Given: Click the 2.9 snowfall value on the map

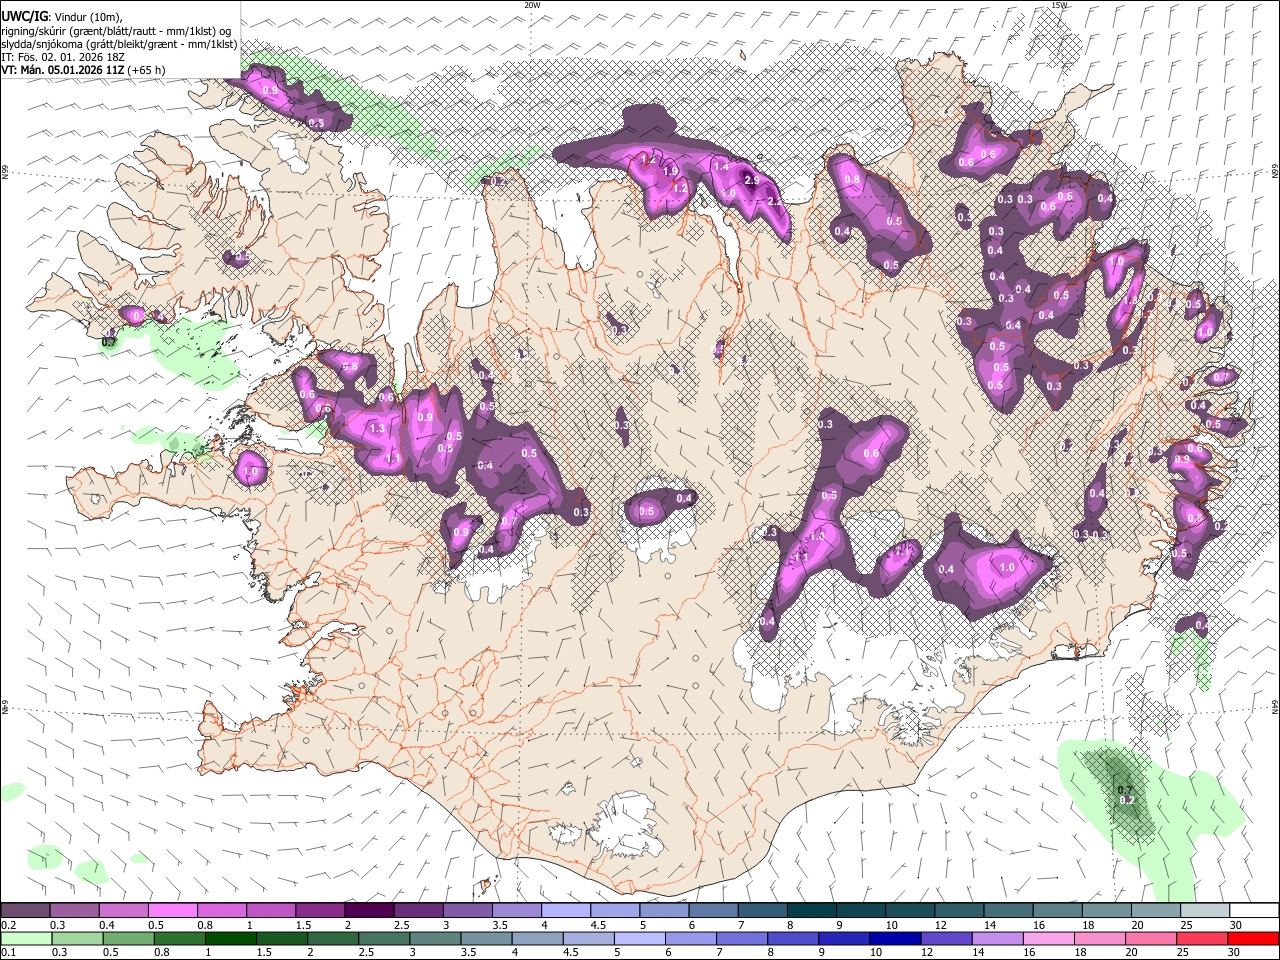Looking at the screenshot, I should point(752,180).
